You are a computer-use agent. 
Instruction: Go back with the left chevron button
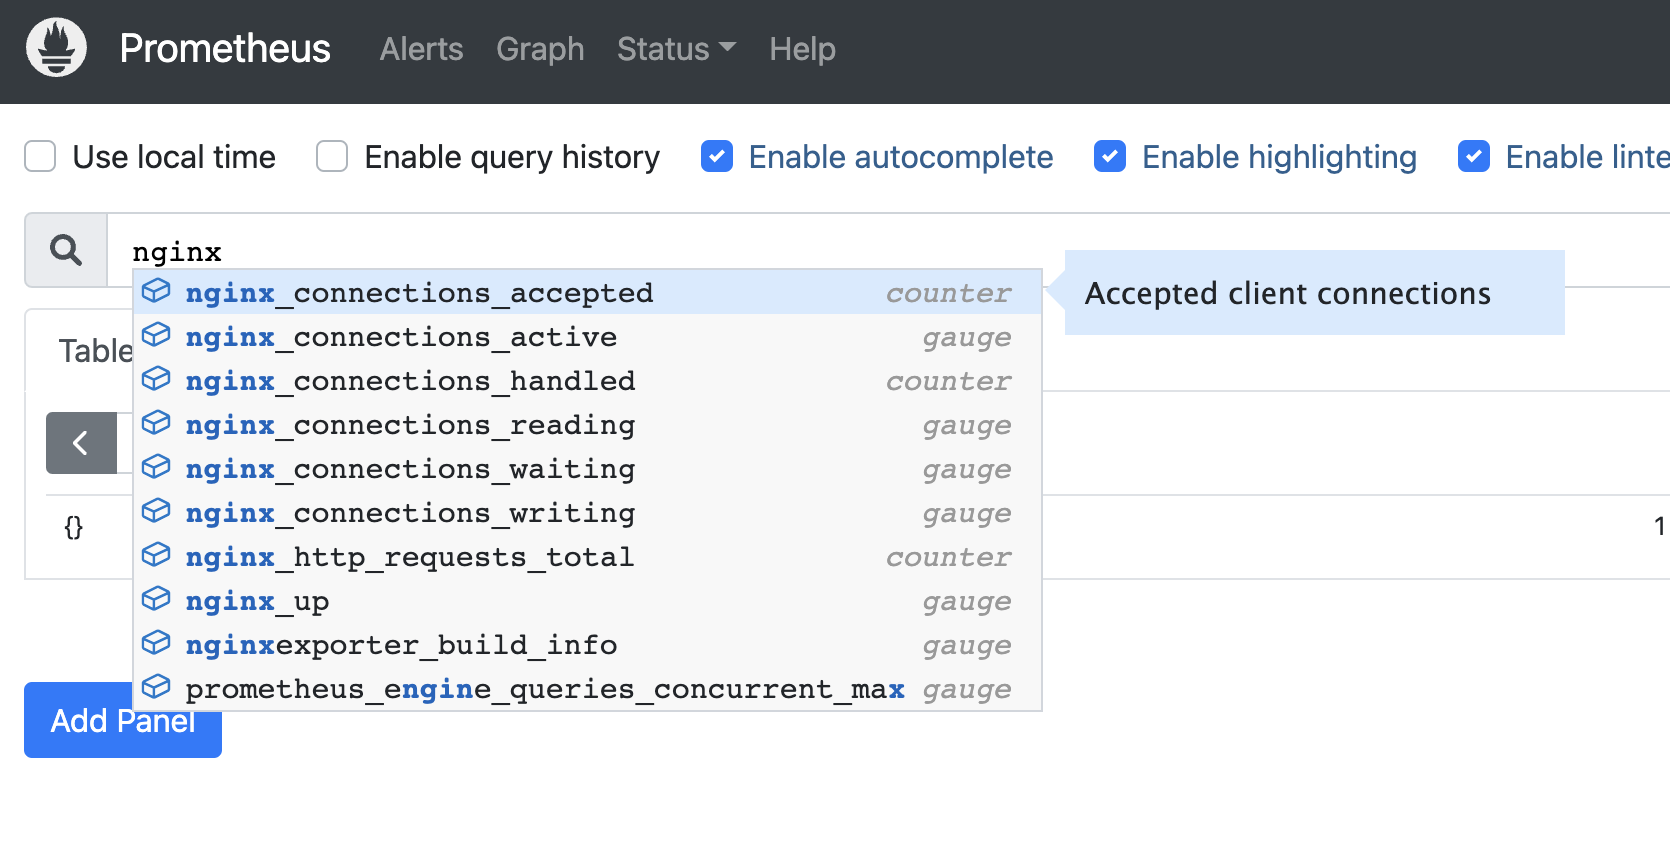coord(81,443)
